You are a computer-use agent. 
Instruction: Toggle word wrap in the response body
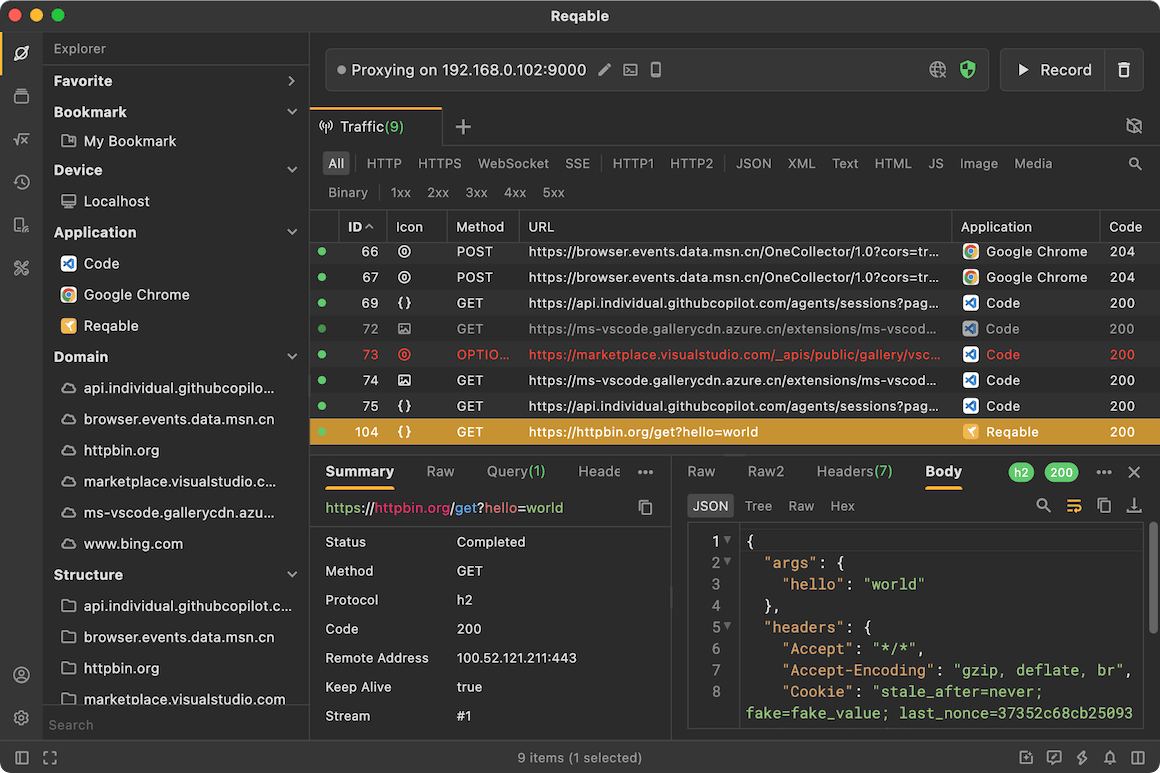tap(1073, 505)
